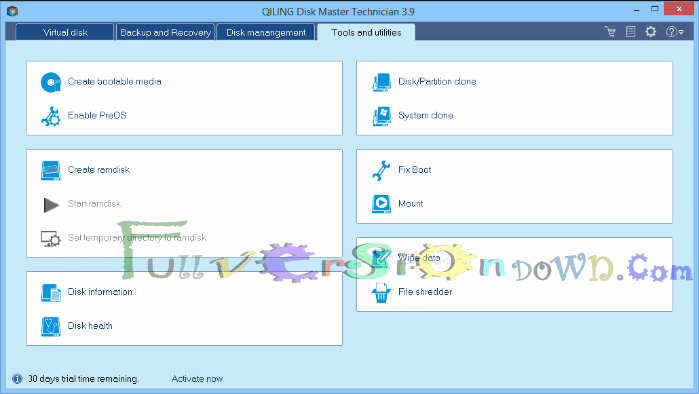Click the Create ramdisk icon
This screenshot has width=699, height=394.
51,170
